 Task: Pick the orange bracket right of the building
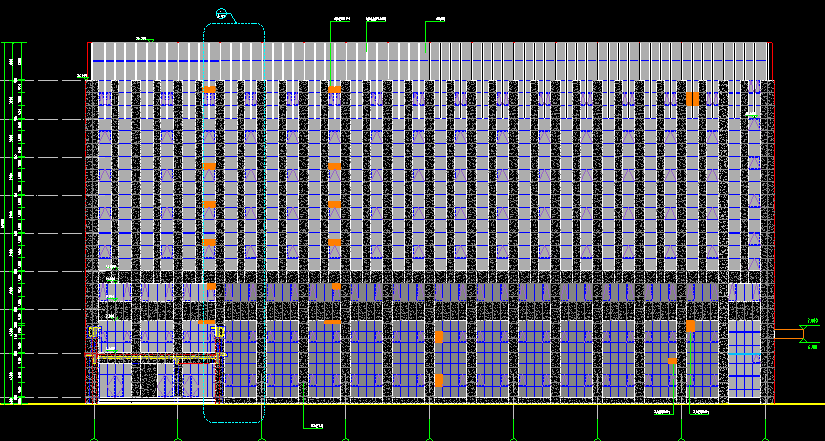789,334
